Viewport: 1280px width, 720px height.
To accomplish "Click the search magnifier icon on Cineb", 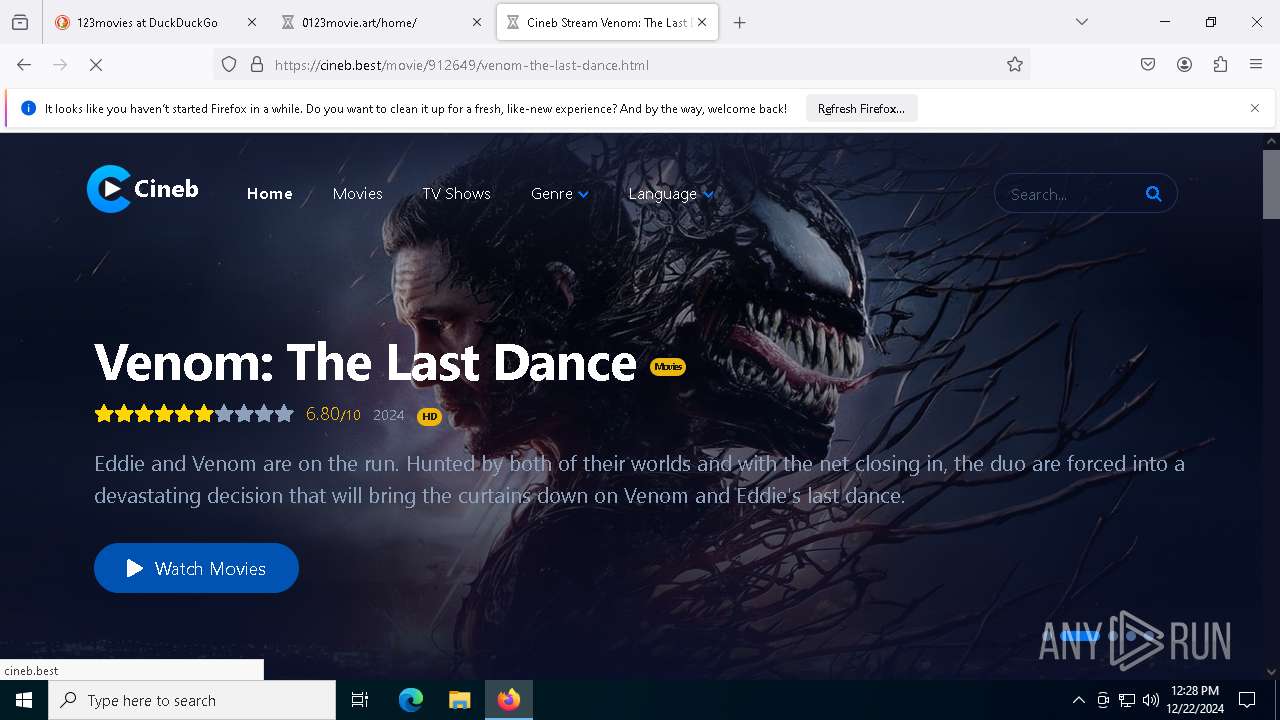I will 1153,194.
